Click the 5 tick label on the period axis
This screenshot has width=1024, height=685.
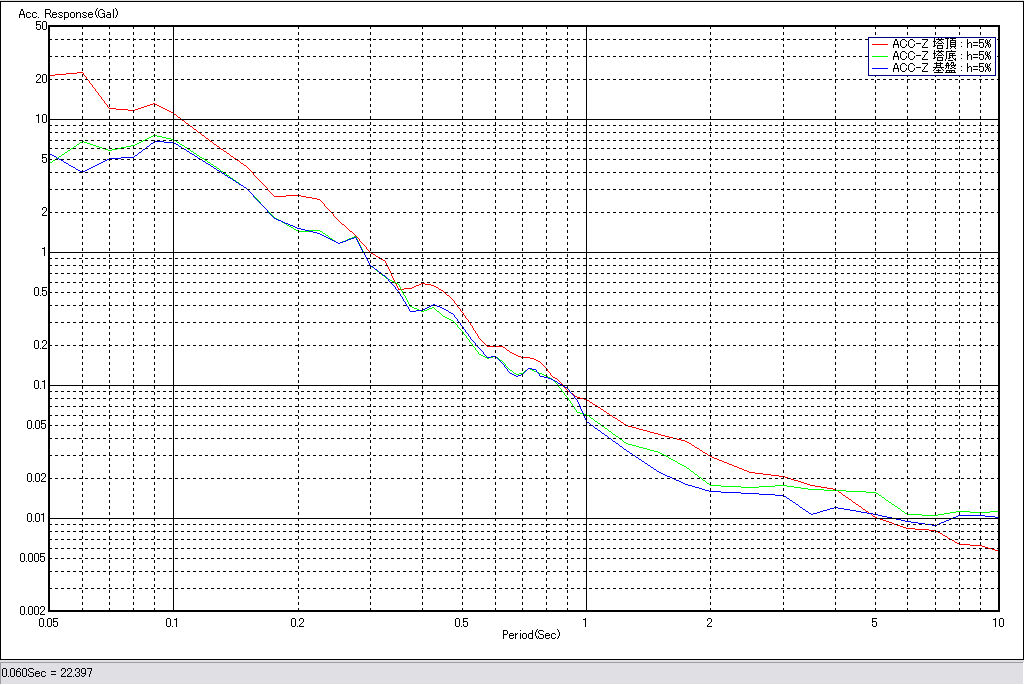(x=874, y=622)
